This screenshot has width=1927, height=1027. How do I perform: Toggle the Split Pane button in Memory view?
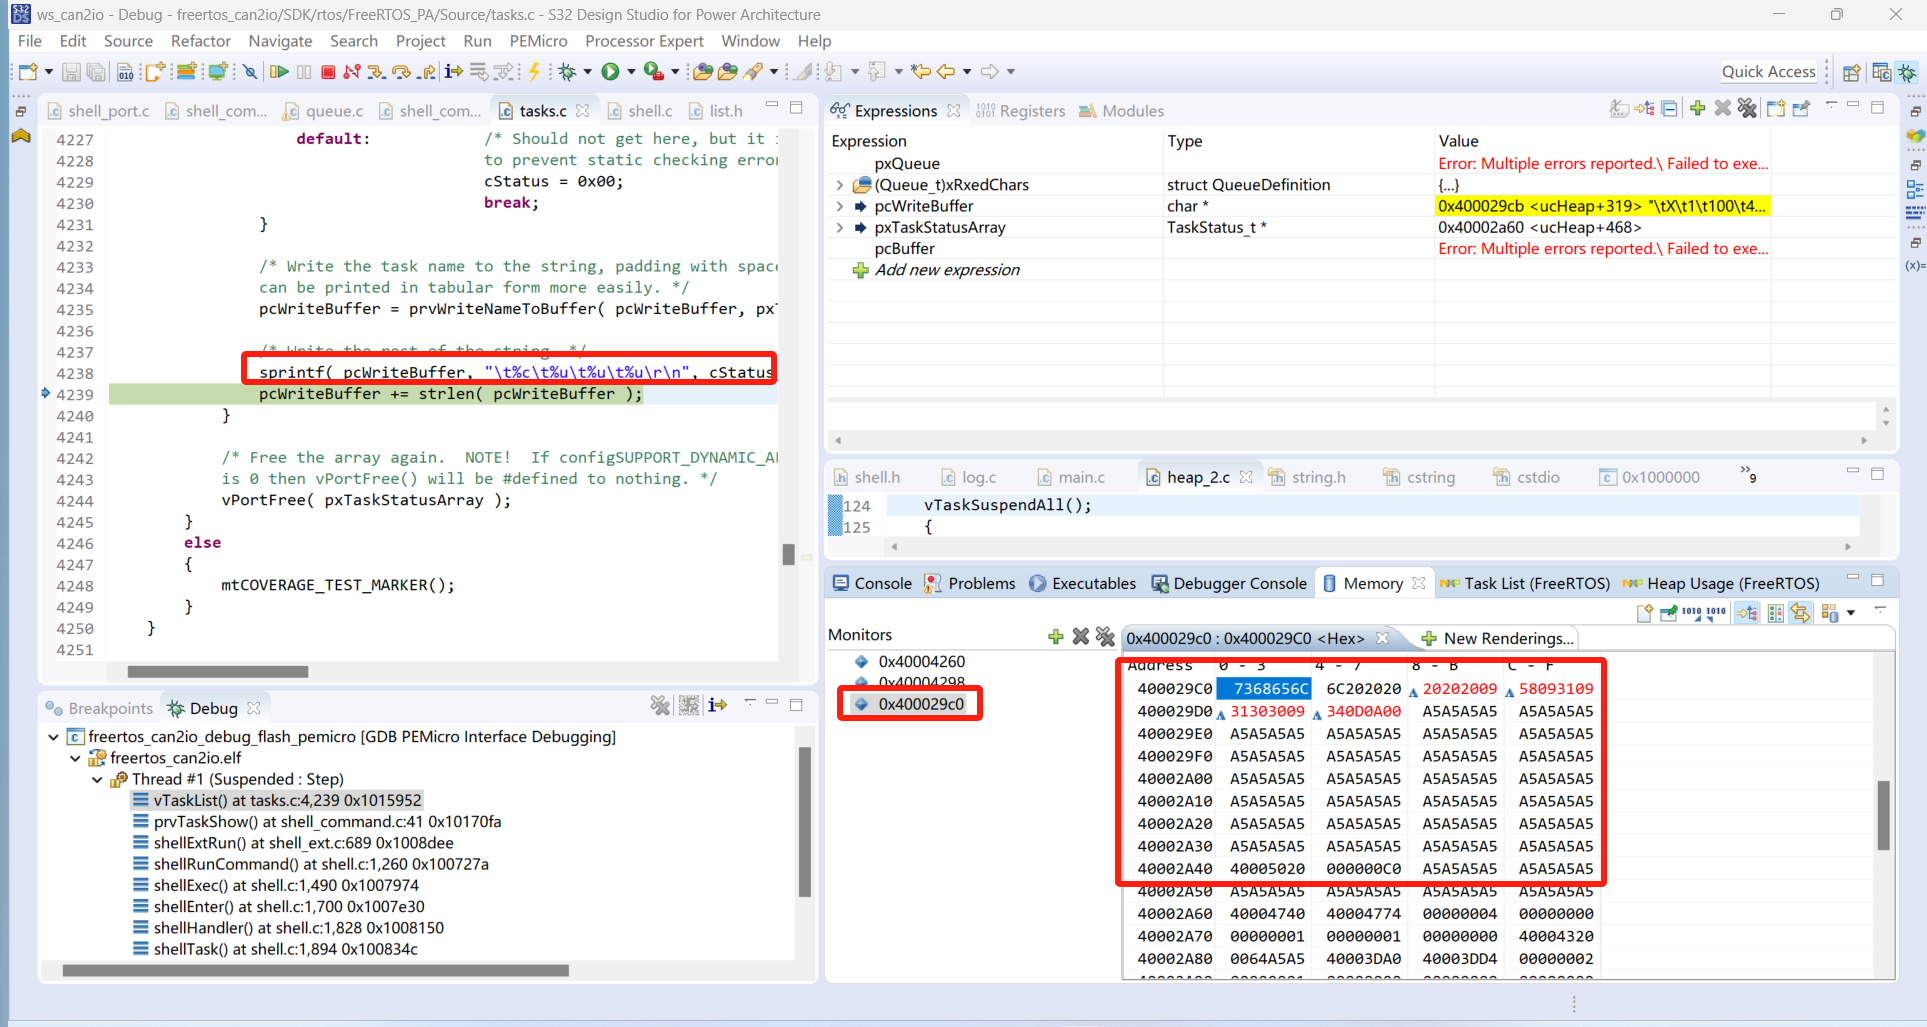(1776, 613)
